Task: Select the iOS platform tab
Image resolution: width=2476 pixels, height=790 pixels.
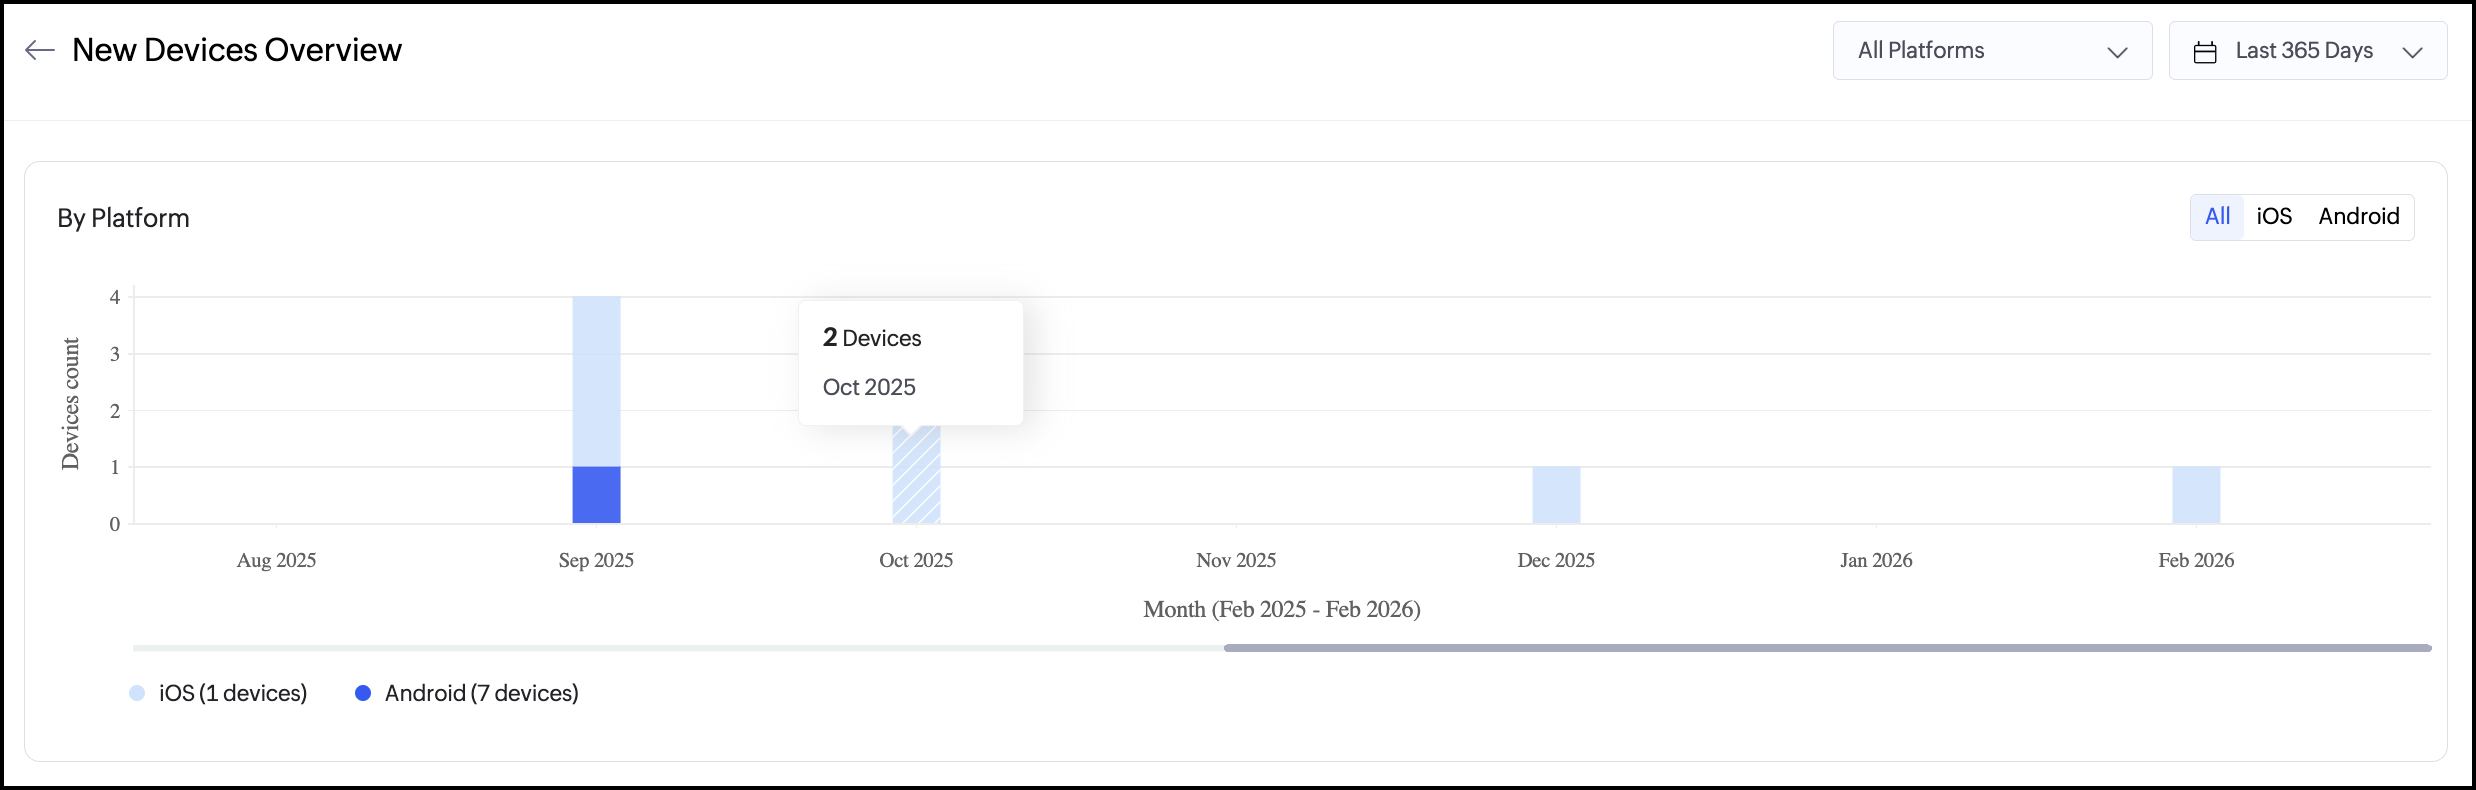Action: [2273, 217]
